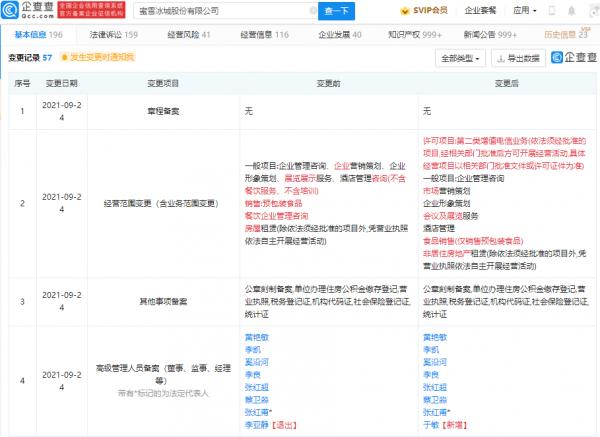Open SVIP会员 link

[430, 10]
